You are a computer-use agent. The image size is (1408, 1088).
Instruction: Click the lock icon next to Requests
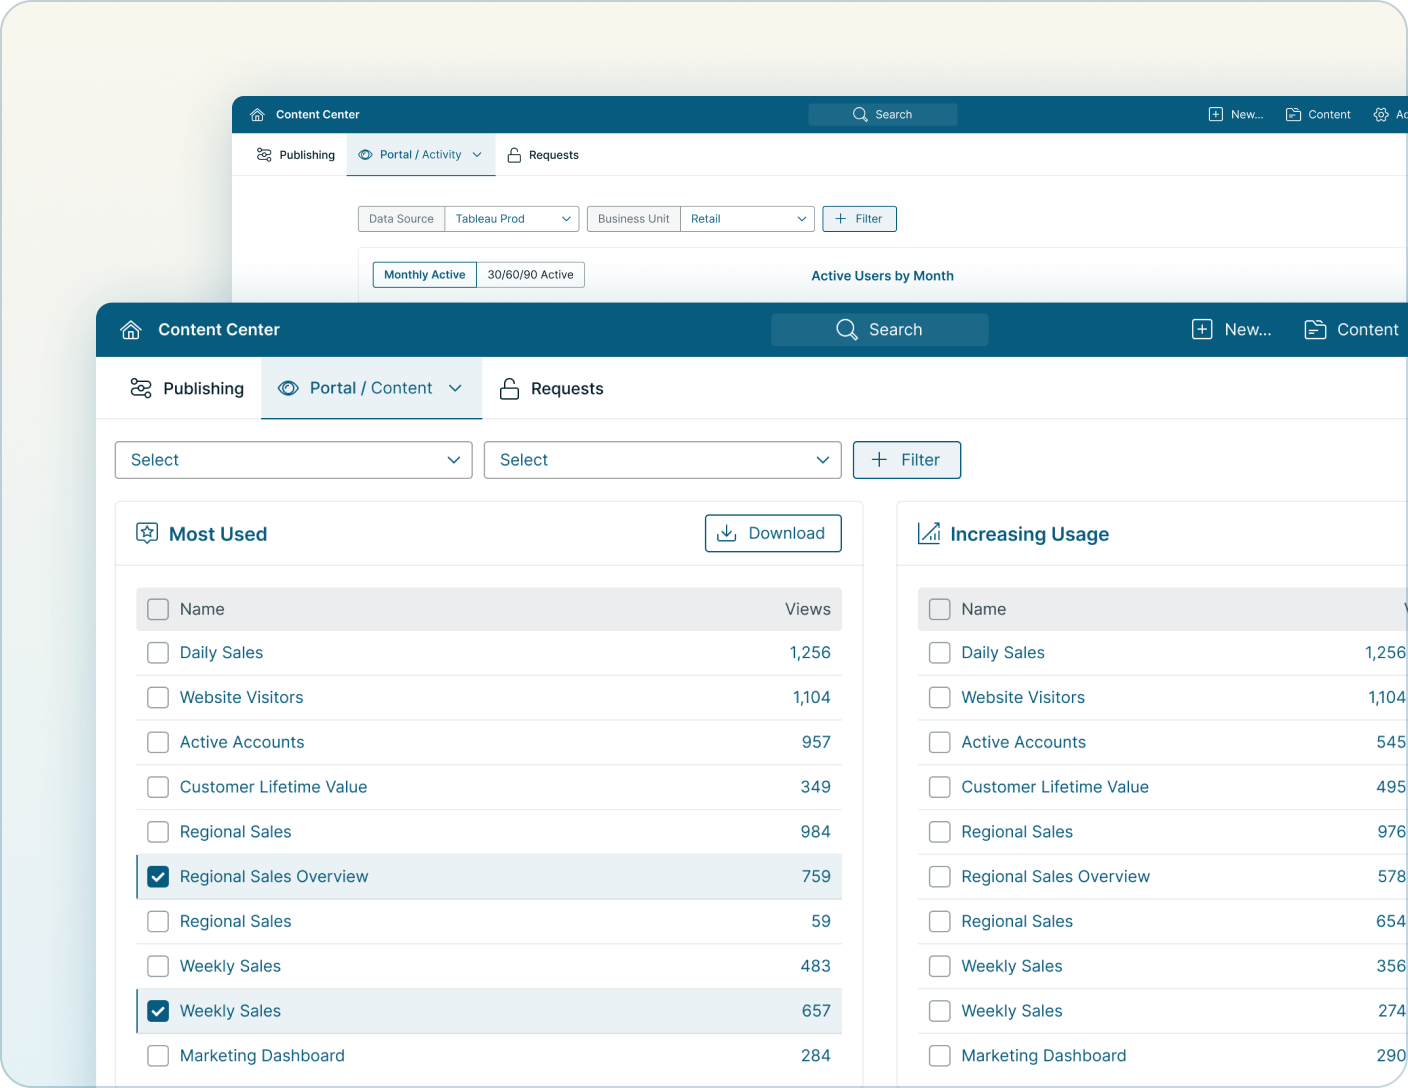tap(510, 389)
